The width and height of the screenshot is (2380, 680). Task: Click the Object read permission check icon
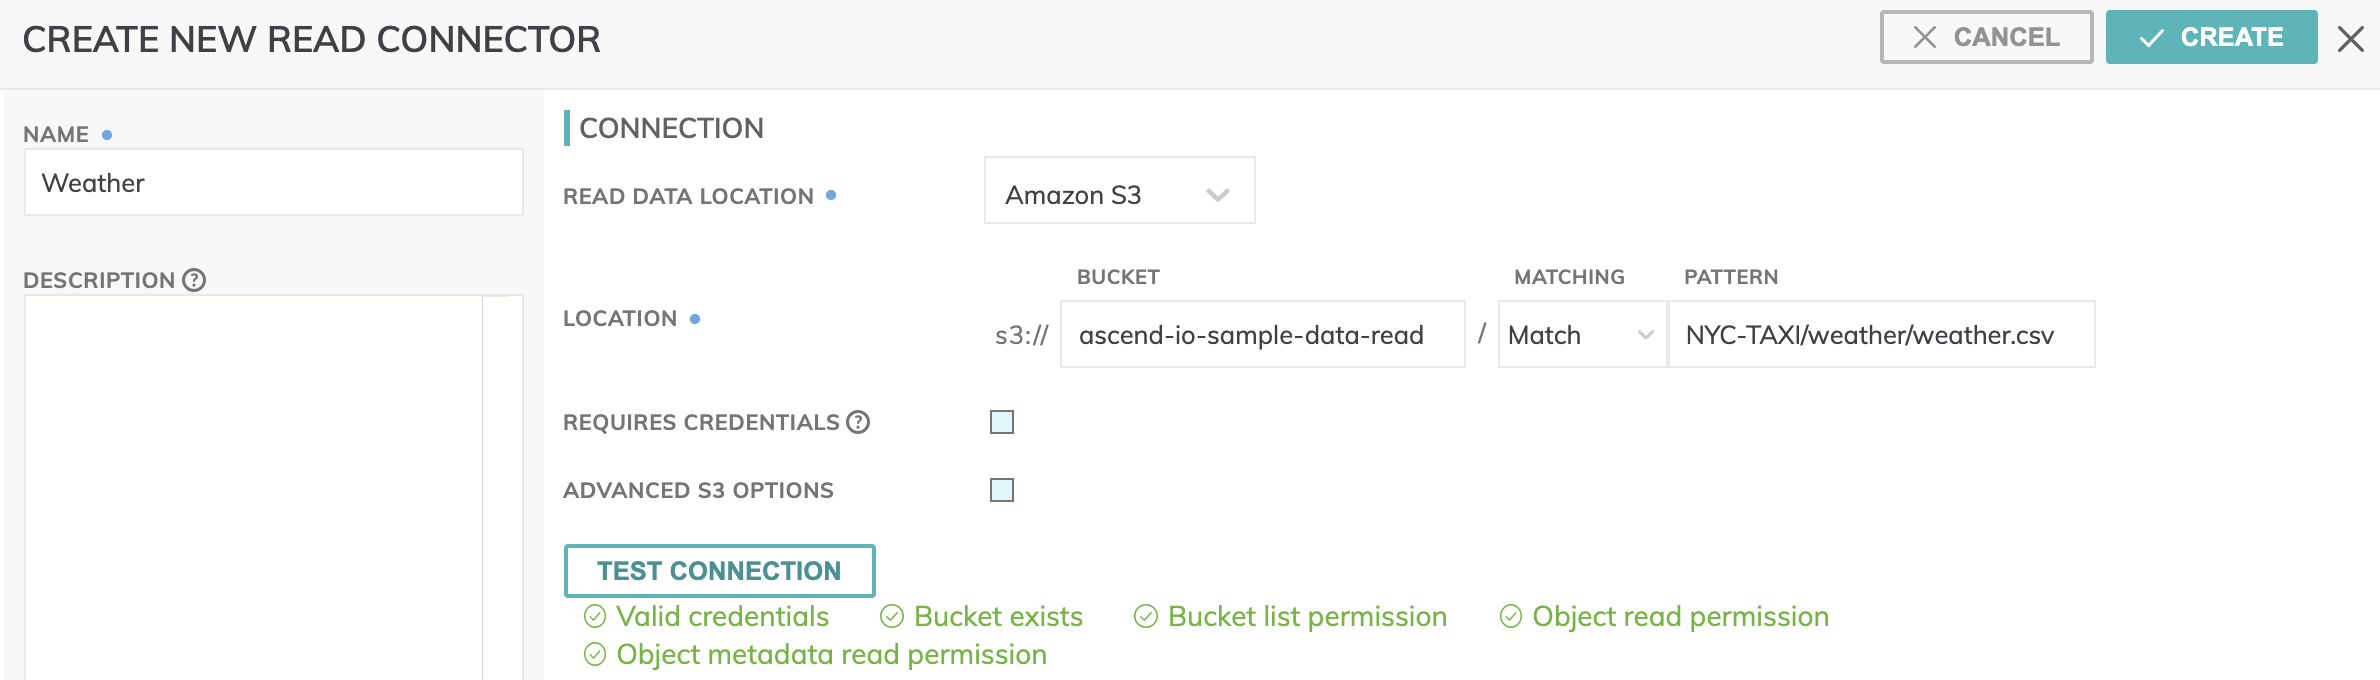coord(1511,616)
